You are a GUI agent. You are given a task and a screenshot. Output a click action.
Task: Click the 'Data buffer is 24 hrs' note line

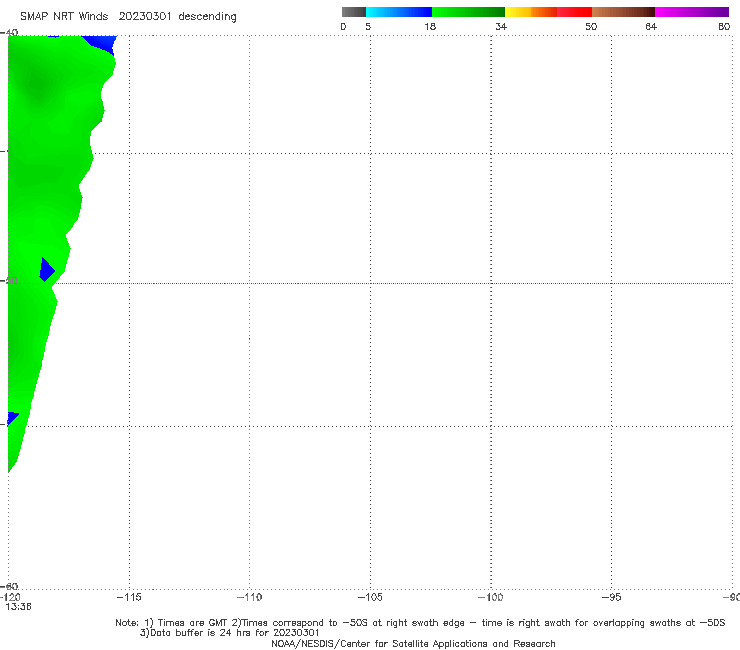tap(229, 633)
